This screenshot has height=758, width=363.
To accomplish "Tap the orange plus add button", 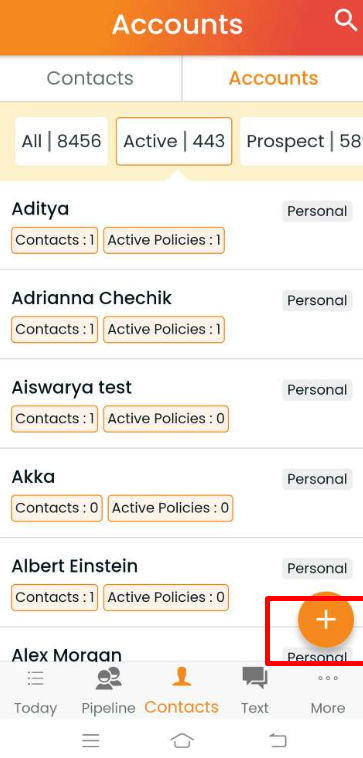I will point(326,619).
